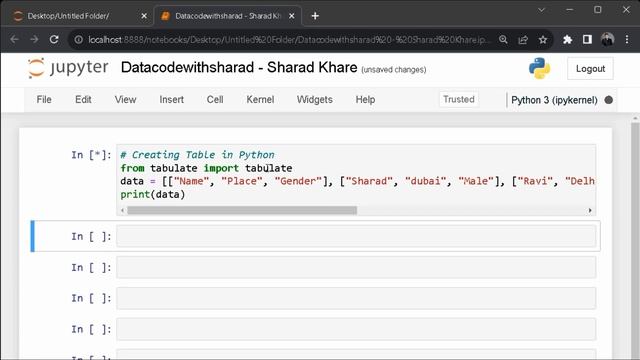The image size is (640, 360).
Task: Bookmark this tab with star
Action: click(x=542, y=40)
